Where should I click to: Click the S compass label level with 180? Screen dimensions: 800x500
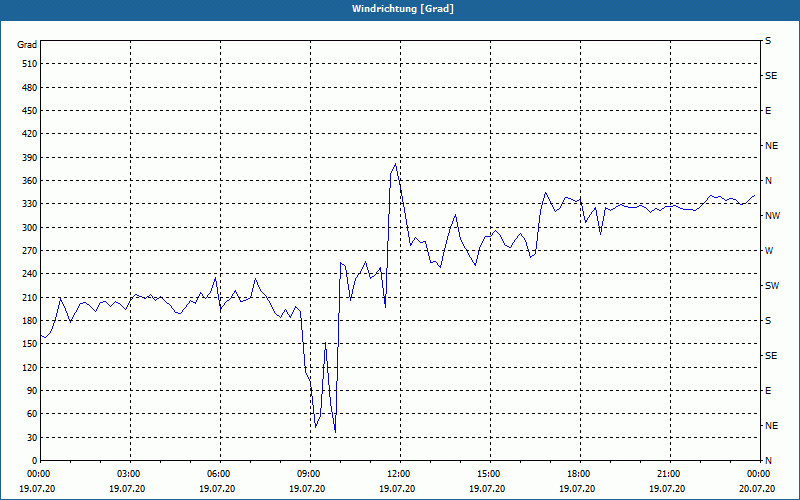point(768,321)
